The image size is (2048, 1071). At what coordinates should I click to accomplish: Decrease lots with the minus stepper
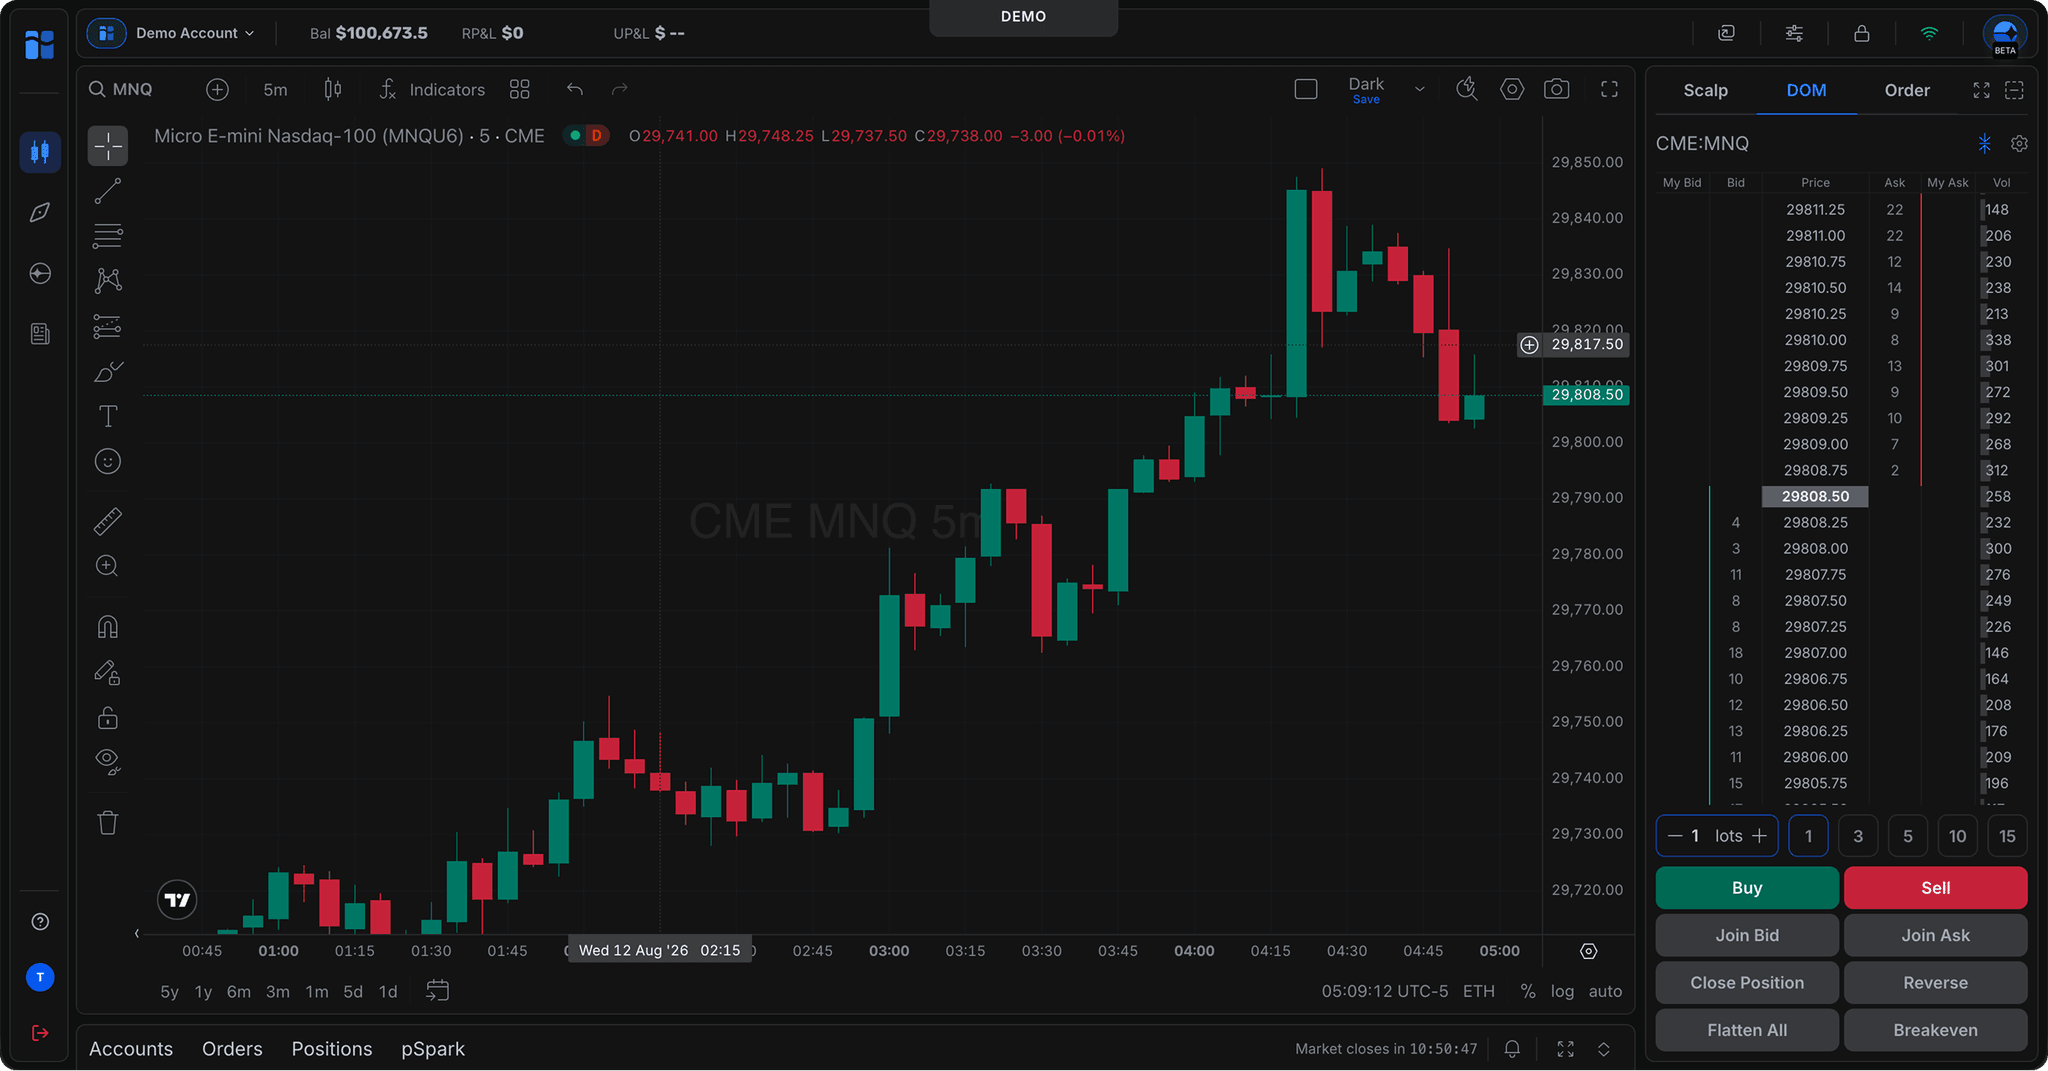pos(1675,836)
